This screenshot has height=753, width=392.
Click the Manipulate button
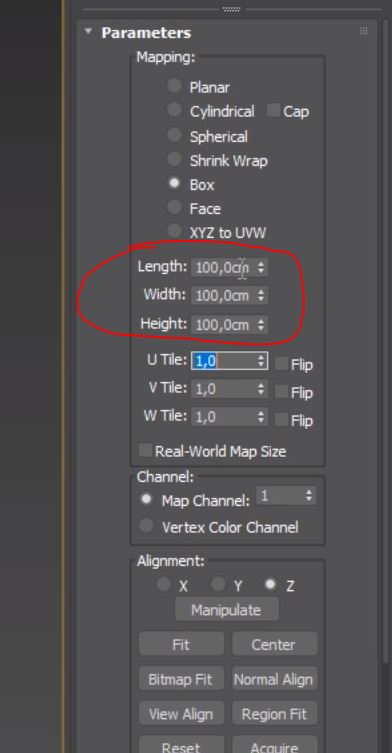[x=226, y=610]
